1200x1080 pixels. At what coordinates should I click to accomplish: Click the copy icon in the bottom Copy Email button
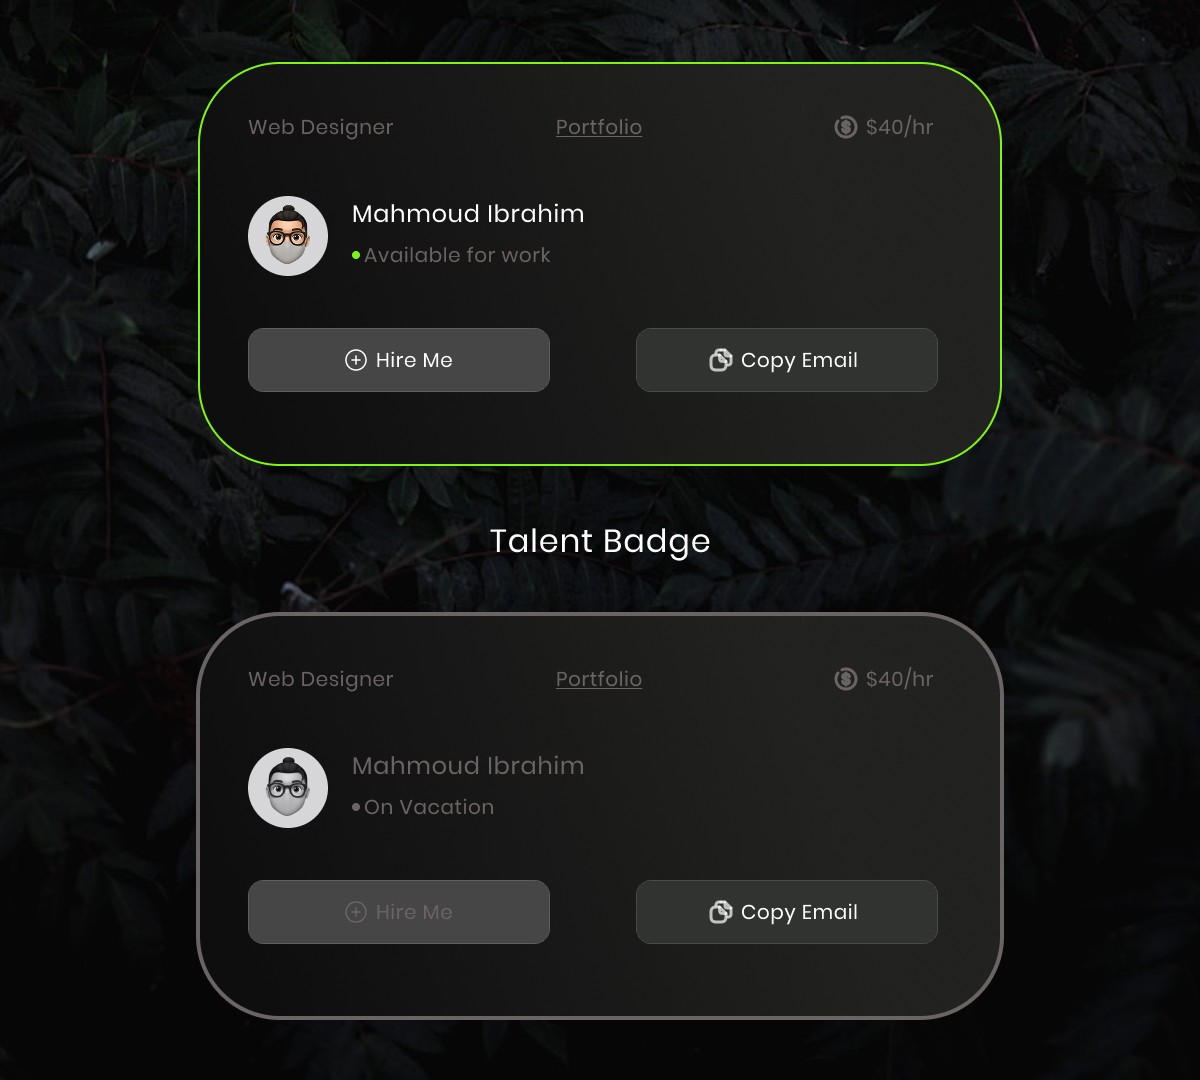pos(721,912)
